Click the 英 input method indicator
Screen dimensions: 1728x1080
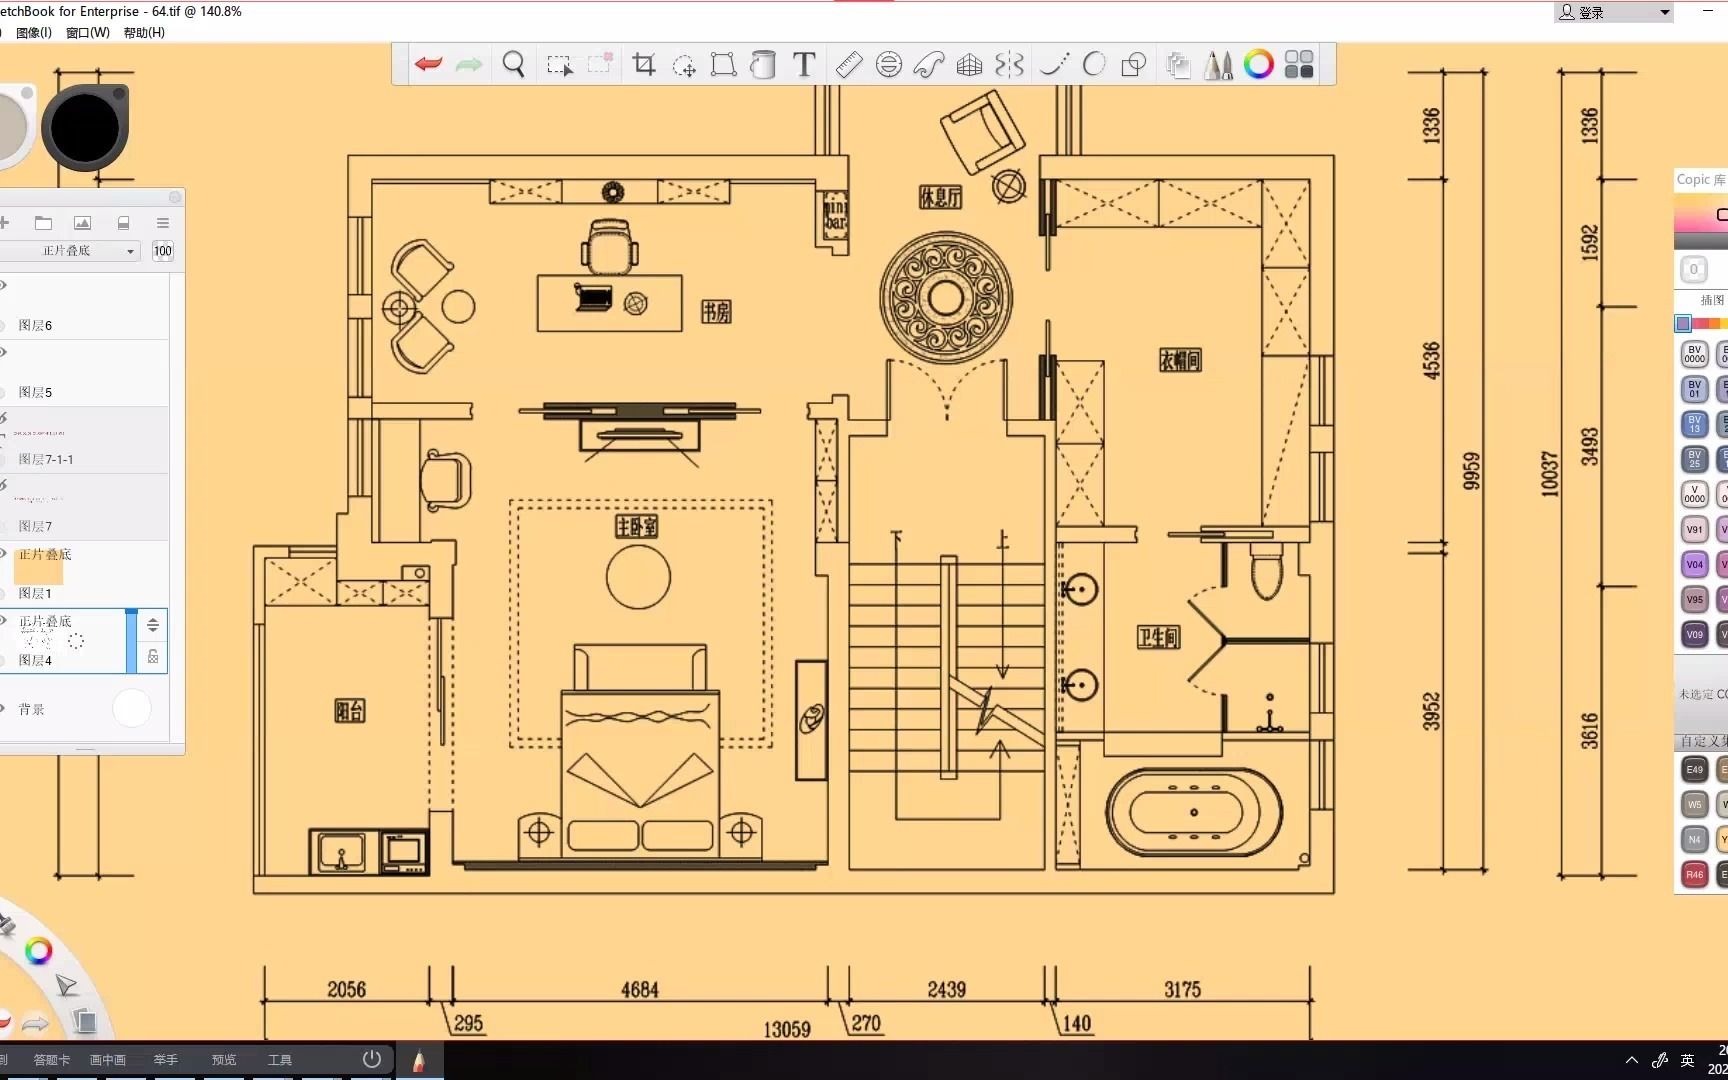(x=1688, y=1060)
